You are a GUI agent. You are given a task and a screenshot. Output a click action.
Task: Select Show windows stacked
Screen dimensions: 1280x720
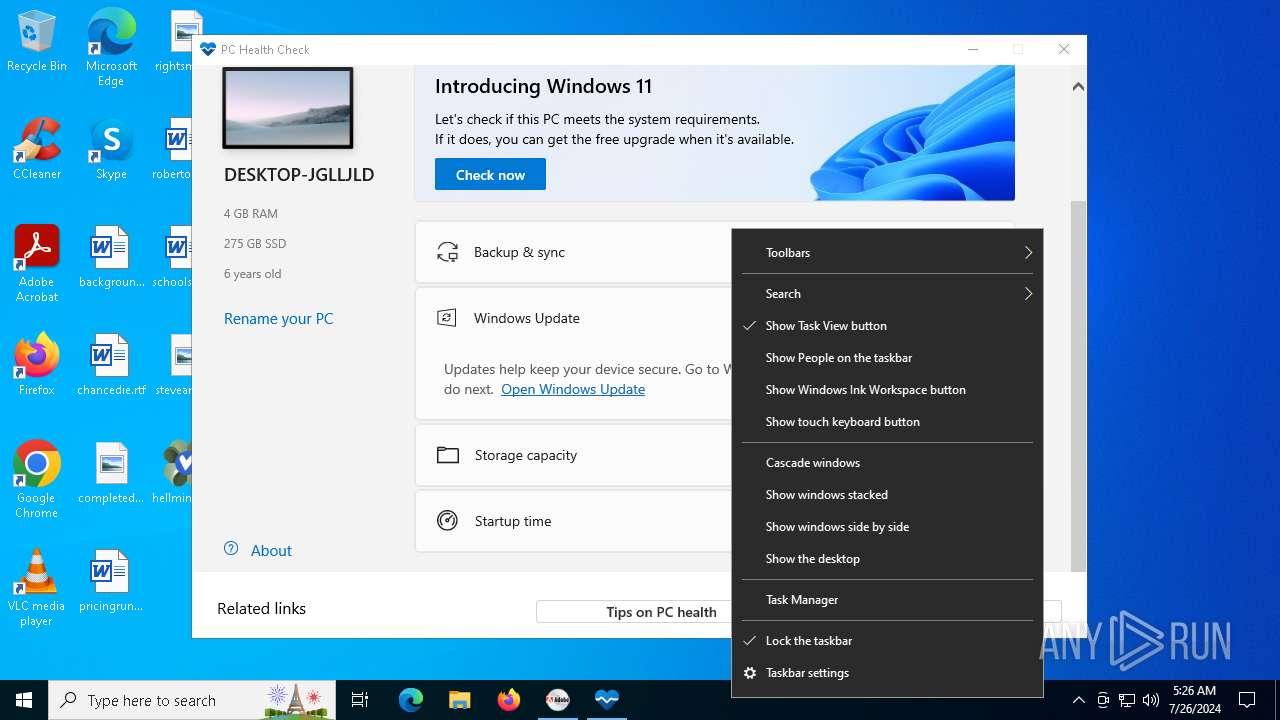[887, 495]
